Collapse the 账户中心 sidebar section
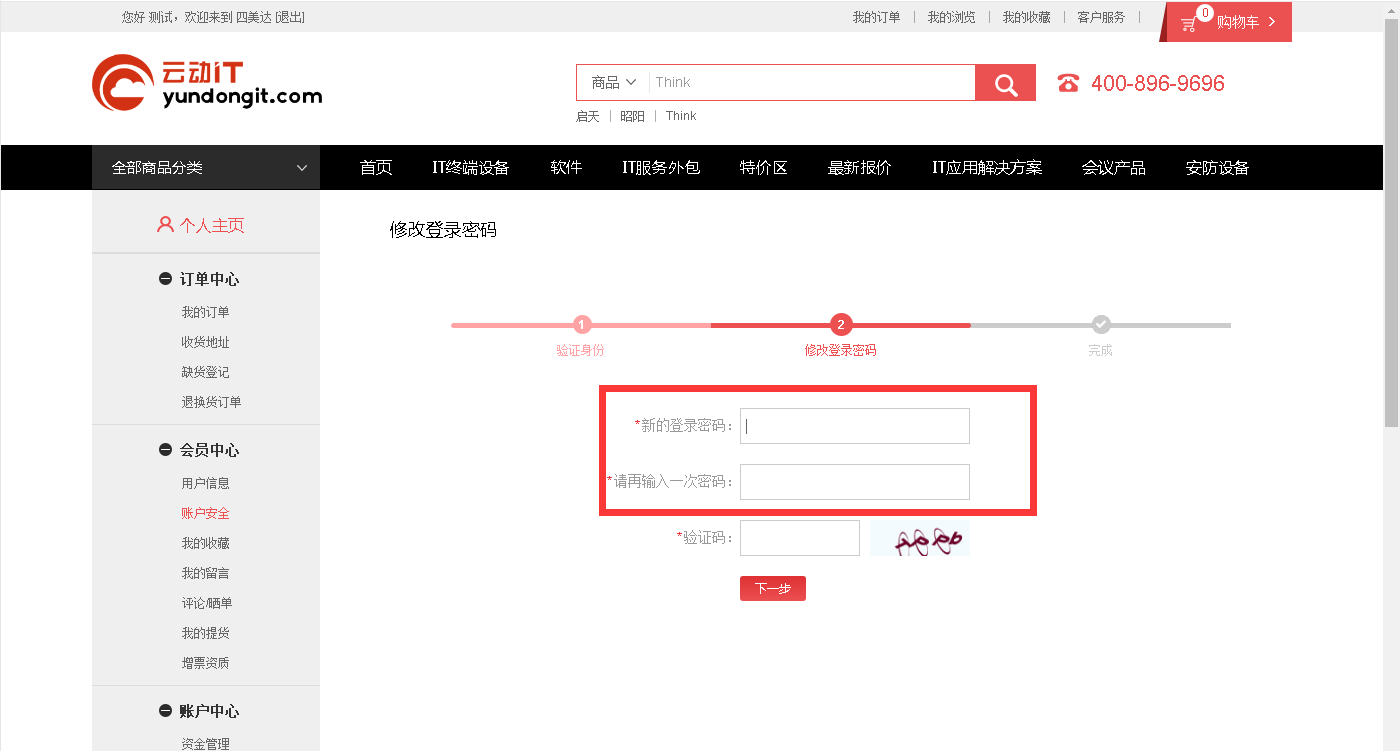 click(165, 711)
